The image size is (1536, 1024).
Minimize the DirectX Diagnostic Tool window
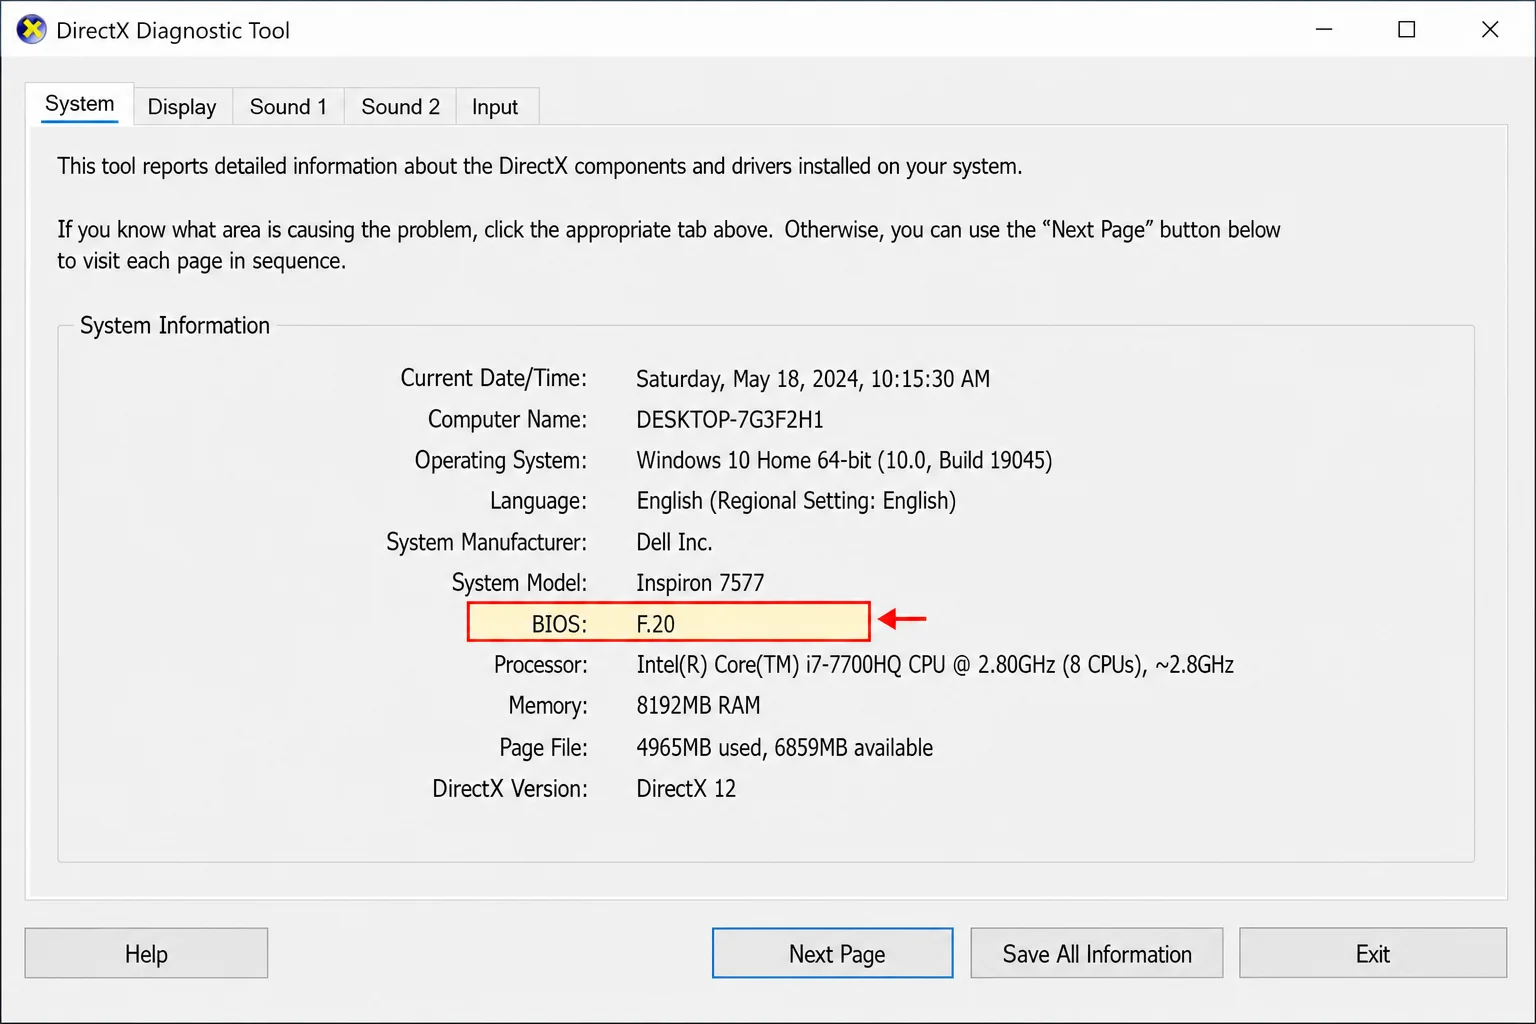click(1324, 30)
